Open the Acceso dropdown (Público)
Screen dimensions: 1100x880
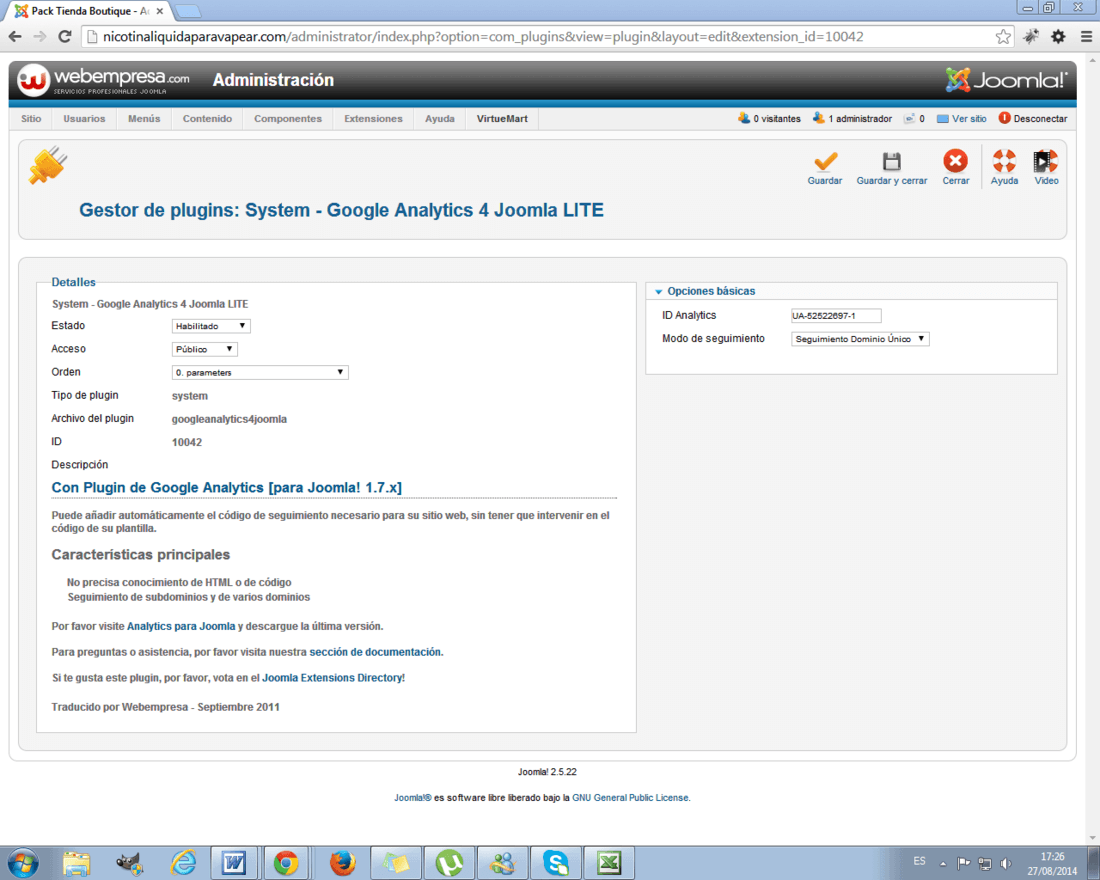pos(205,349)
